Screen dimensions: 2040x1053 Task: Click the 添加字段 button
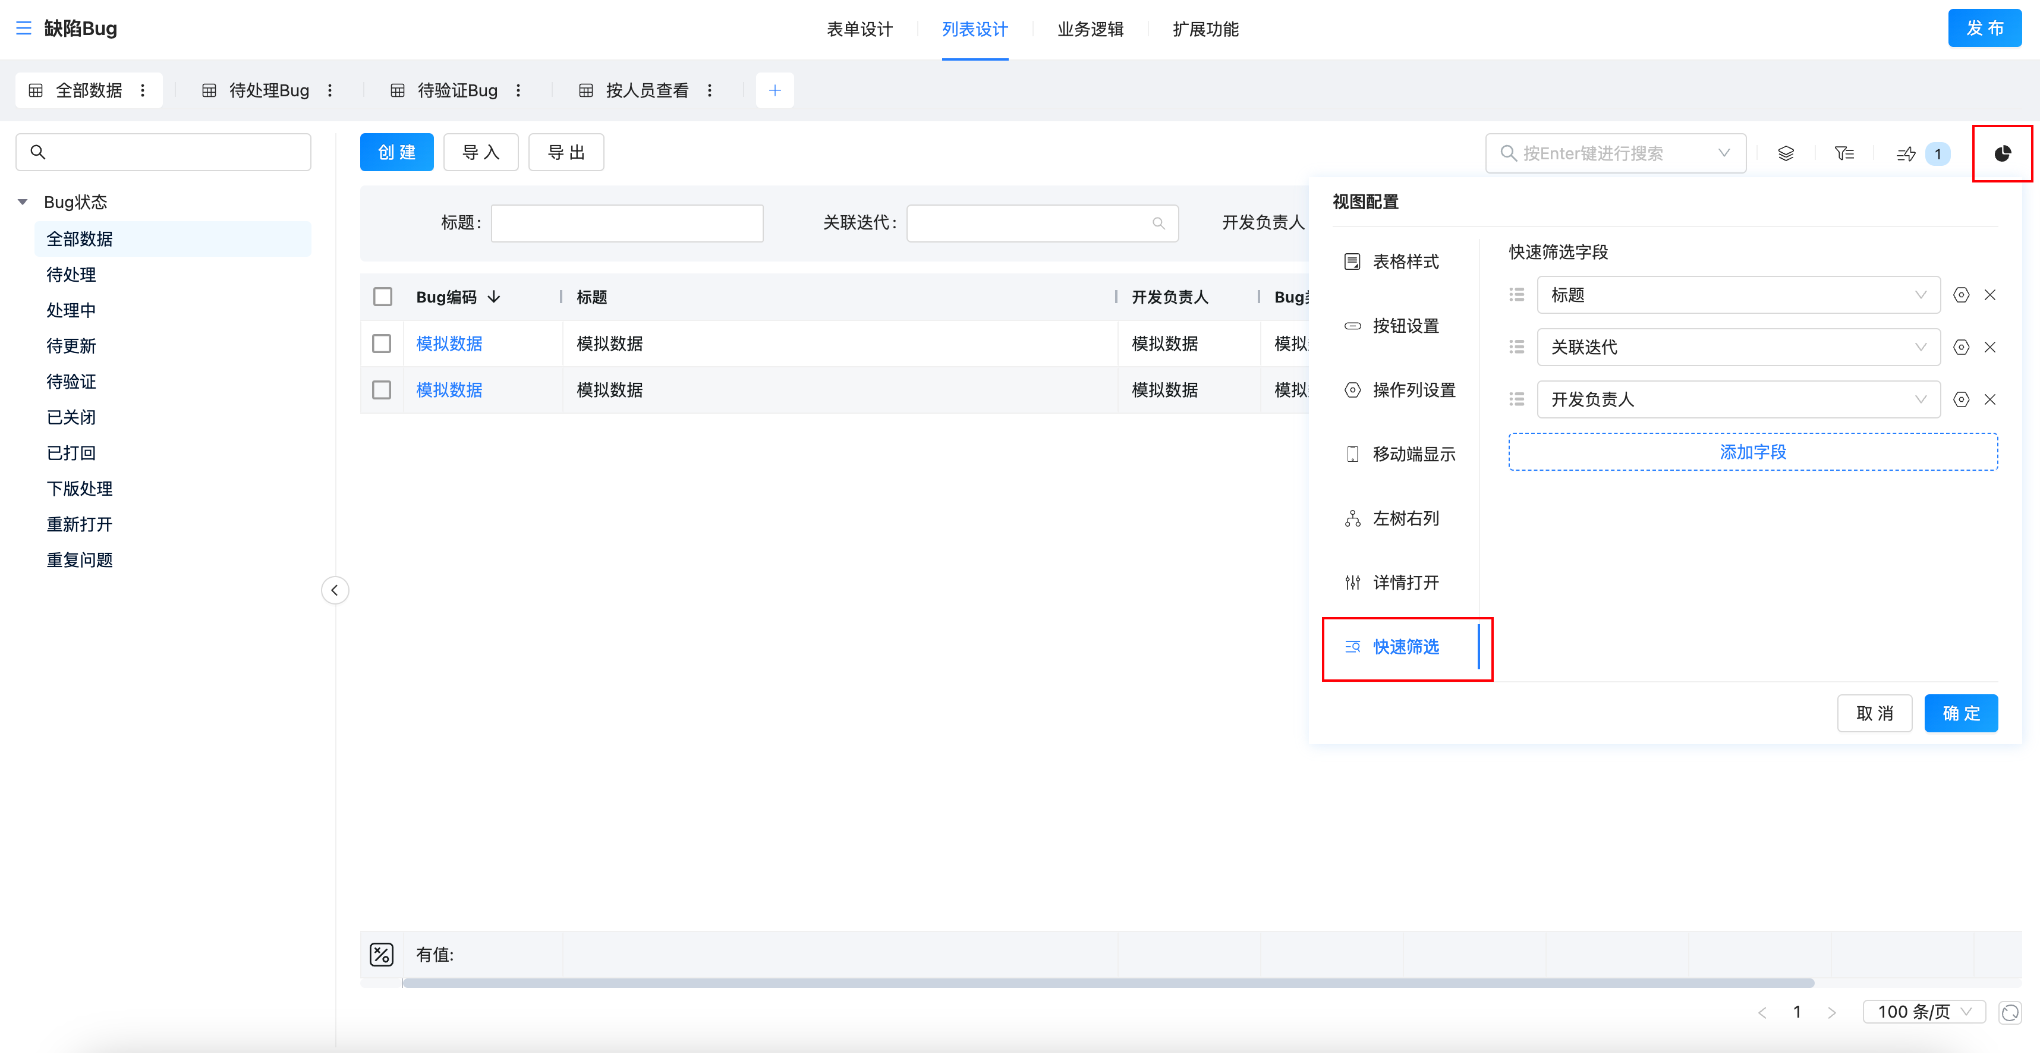(x=1752, y=452)
